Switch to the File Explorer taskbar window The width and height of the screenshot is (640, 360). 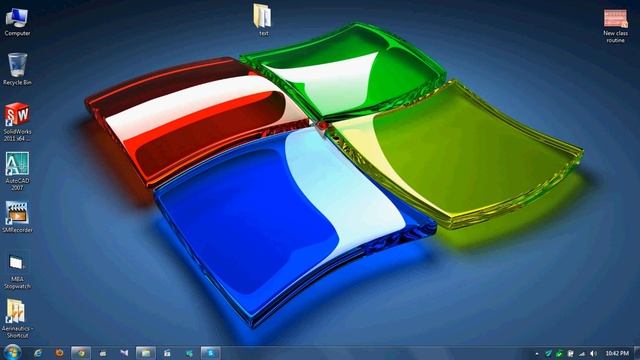point(146,353)
